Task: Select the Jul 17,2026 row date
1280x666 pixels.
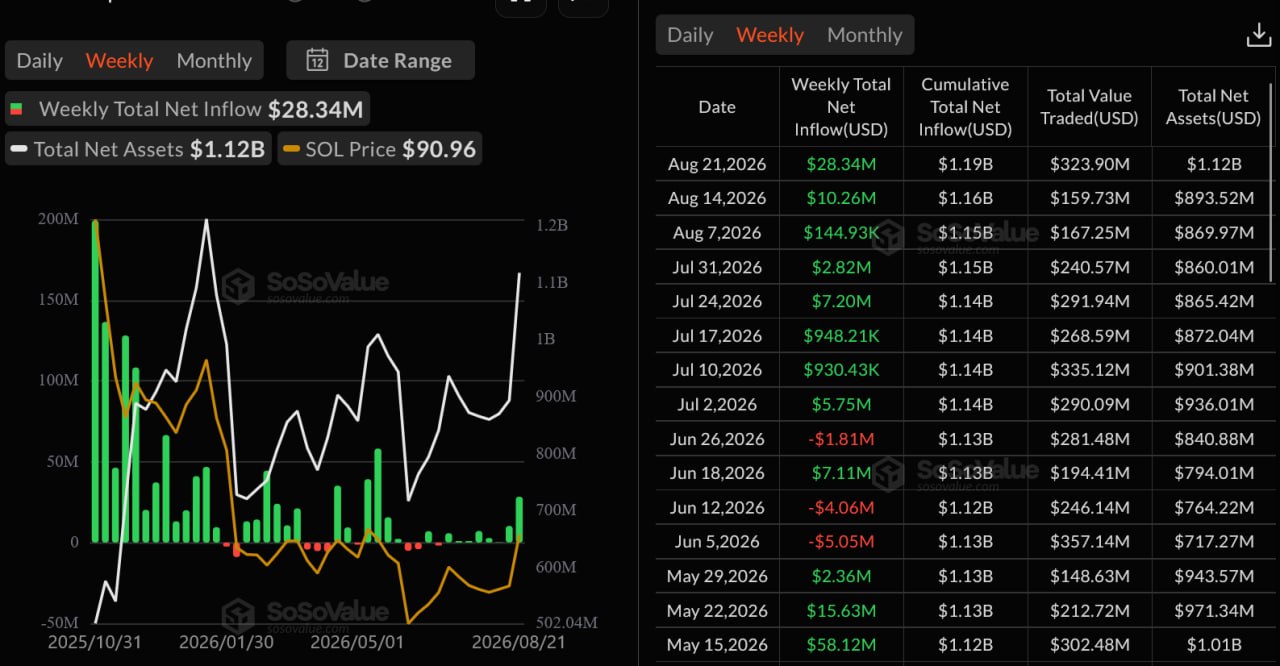Action: tap(717, 336)
